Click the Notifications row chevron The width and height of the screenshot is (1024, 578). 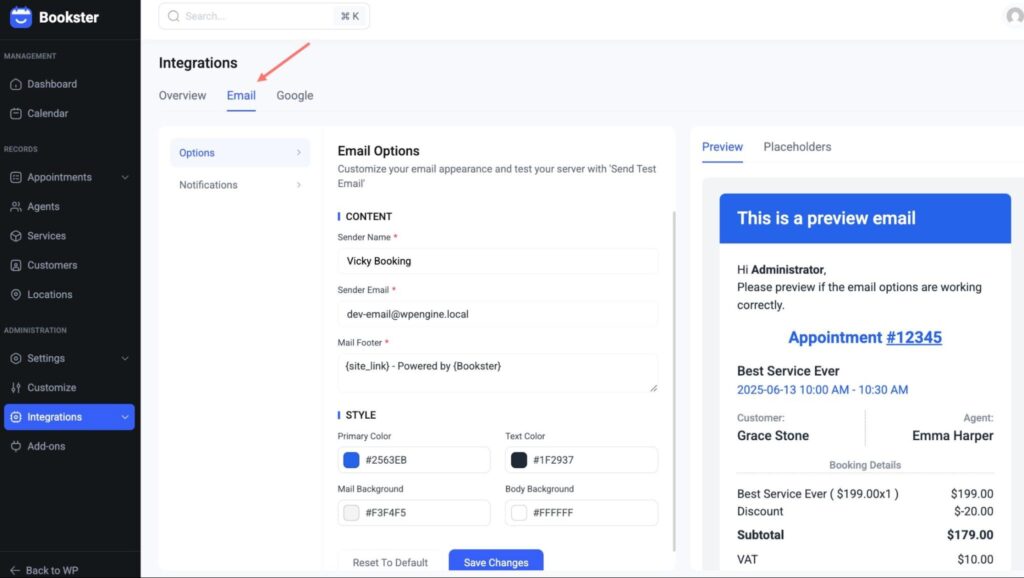click(298, 185)
